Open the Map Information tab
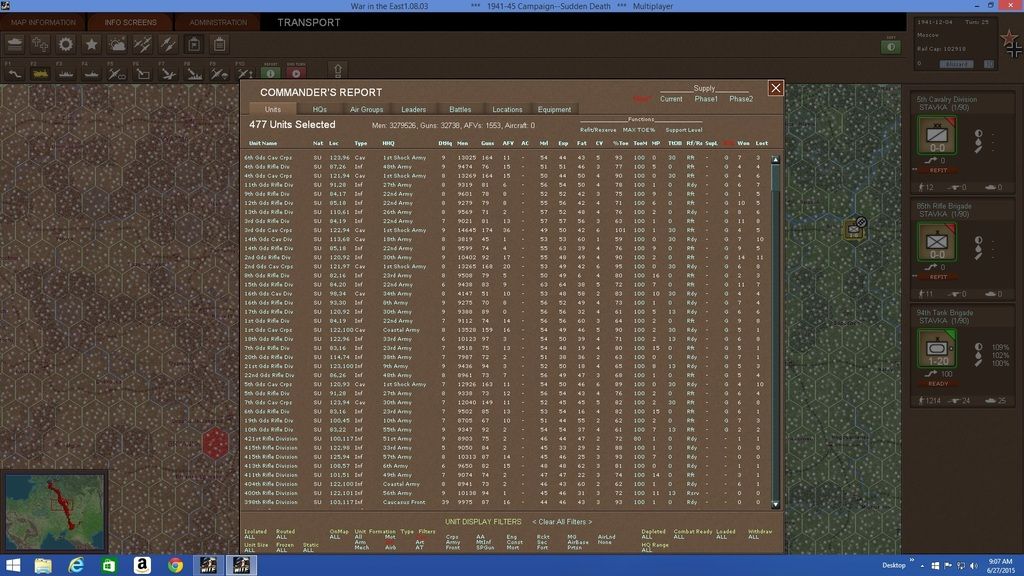This screenshot has width=1024, height=576. point(43,22)
